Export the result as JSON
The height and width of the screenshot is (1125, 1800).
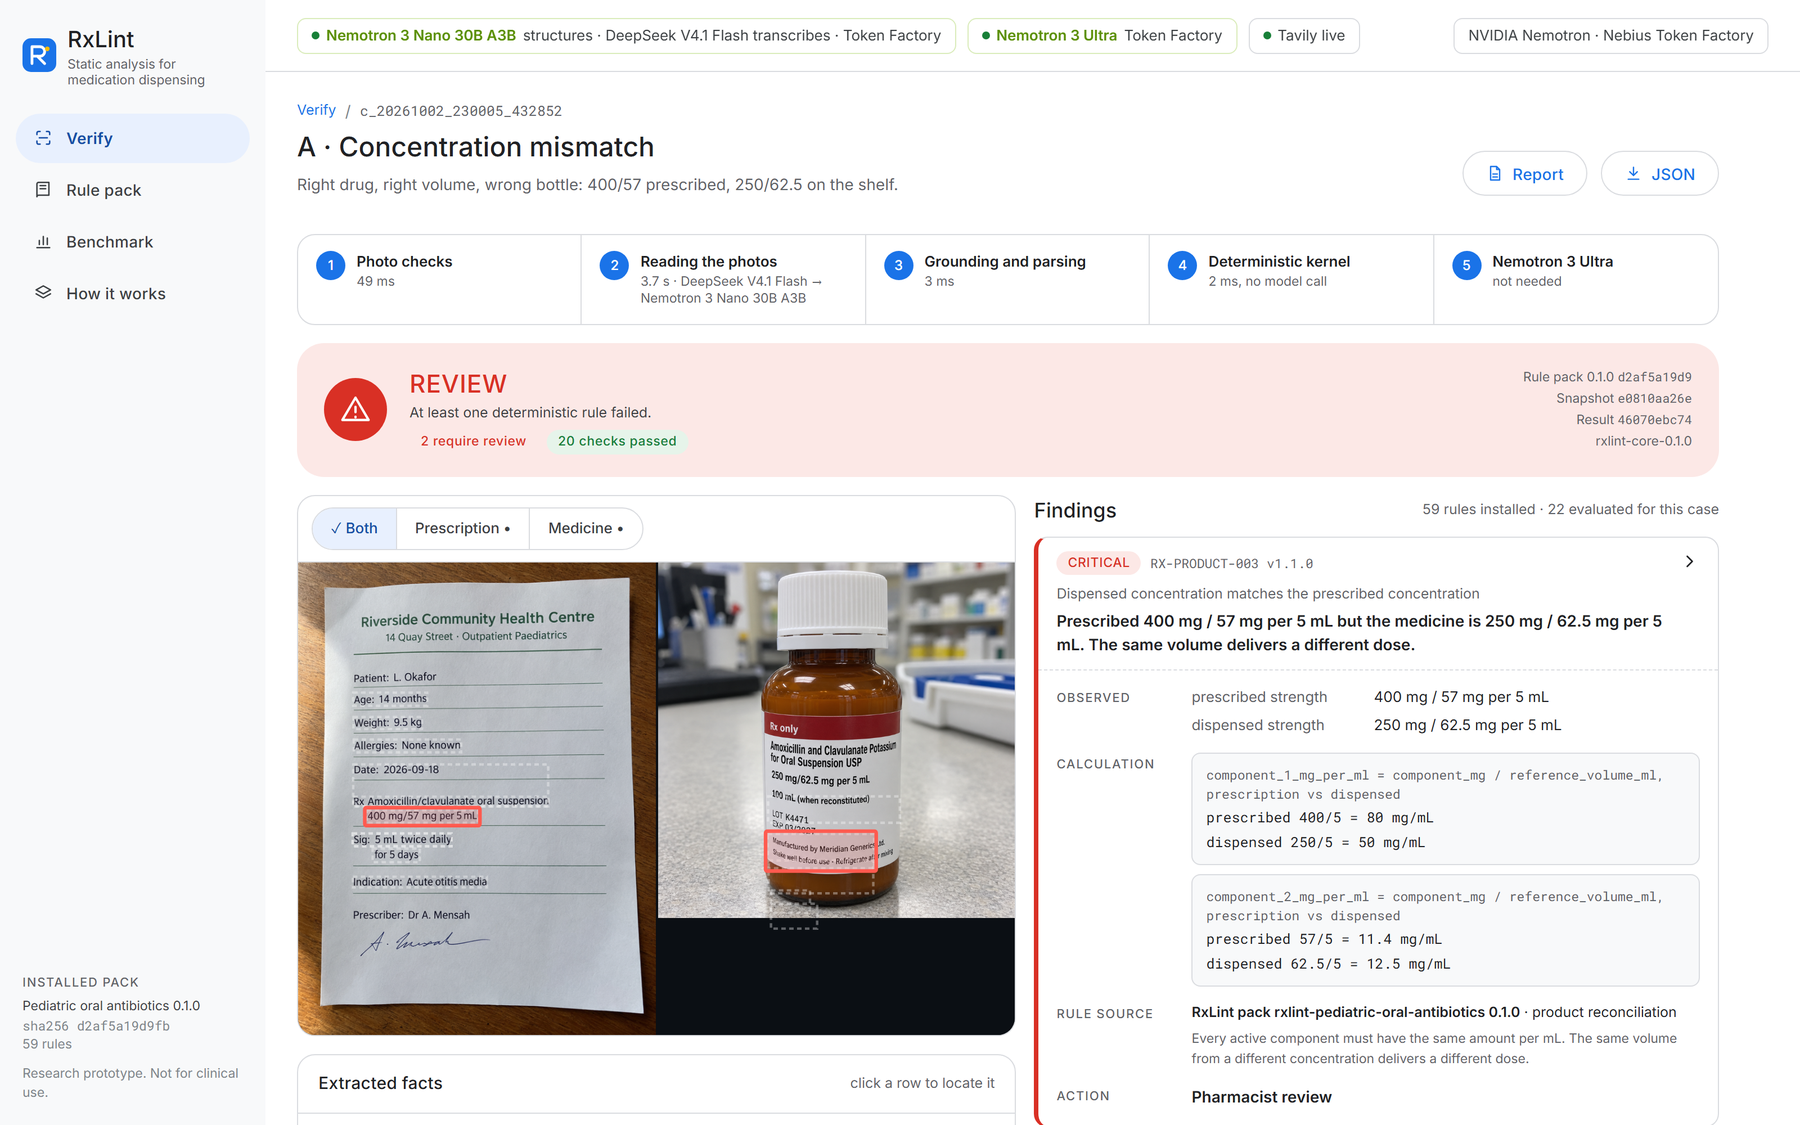pyautogui.click(x=1660, y=174)
